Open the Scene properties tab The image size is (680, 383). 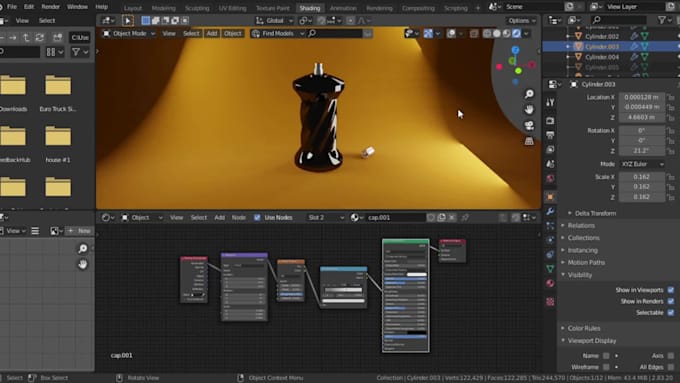(550, 164)
